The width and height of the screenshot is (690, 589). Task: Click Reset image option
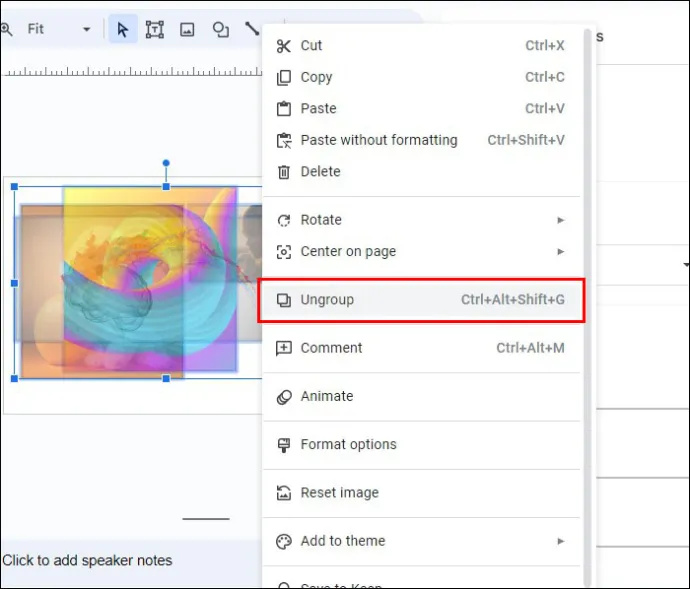click(x=420, y=493)
